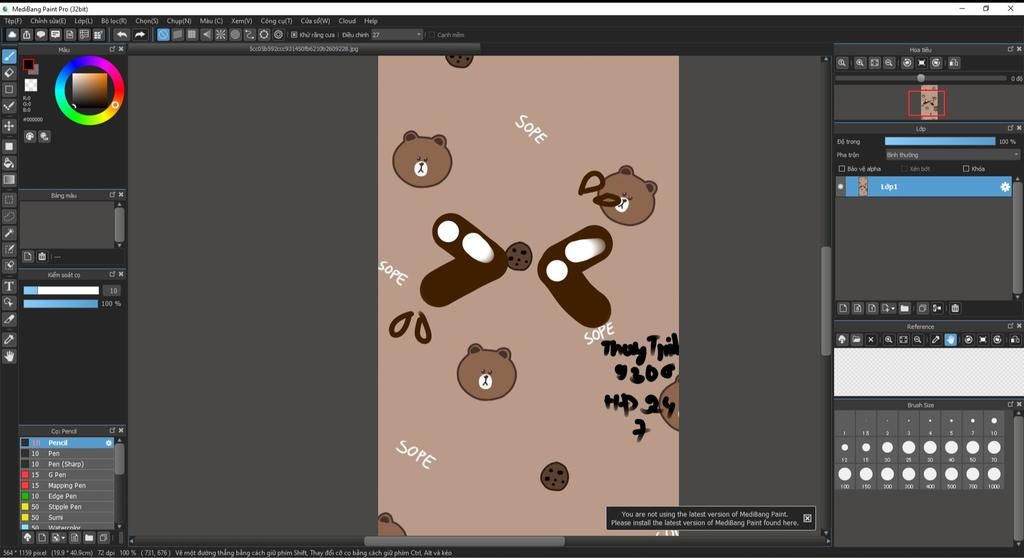Open the Bộ lọc(R) filter menu
The image size is (1024, 558).
114,21
